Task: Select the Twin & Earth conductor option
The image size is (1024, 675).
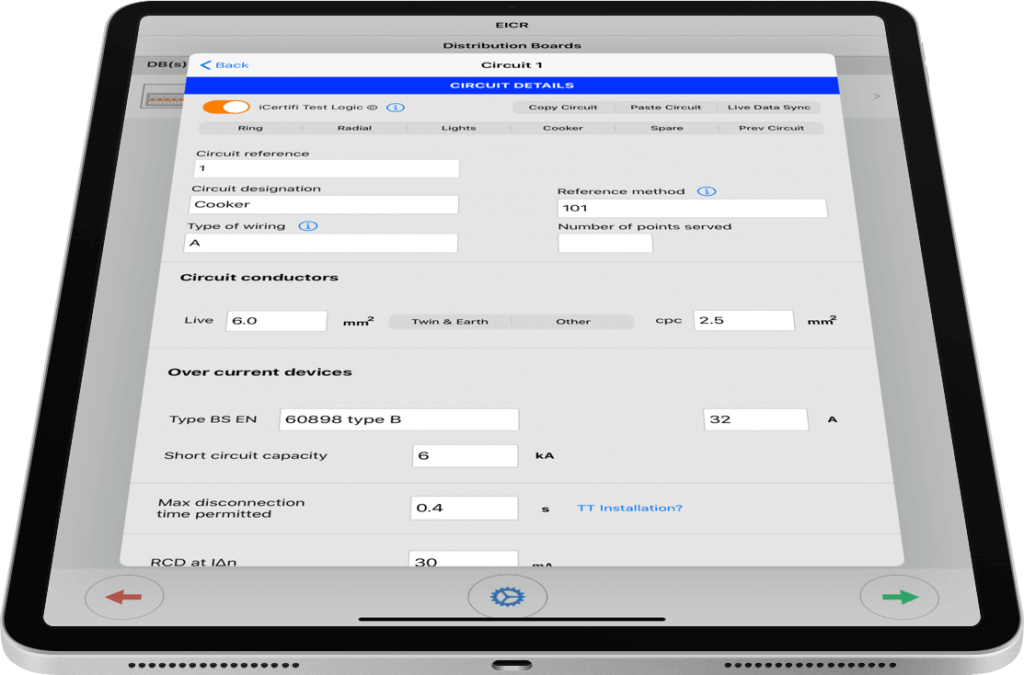Action: tap(450, 322)
